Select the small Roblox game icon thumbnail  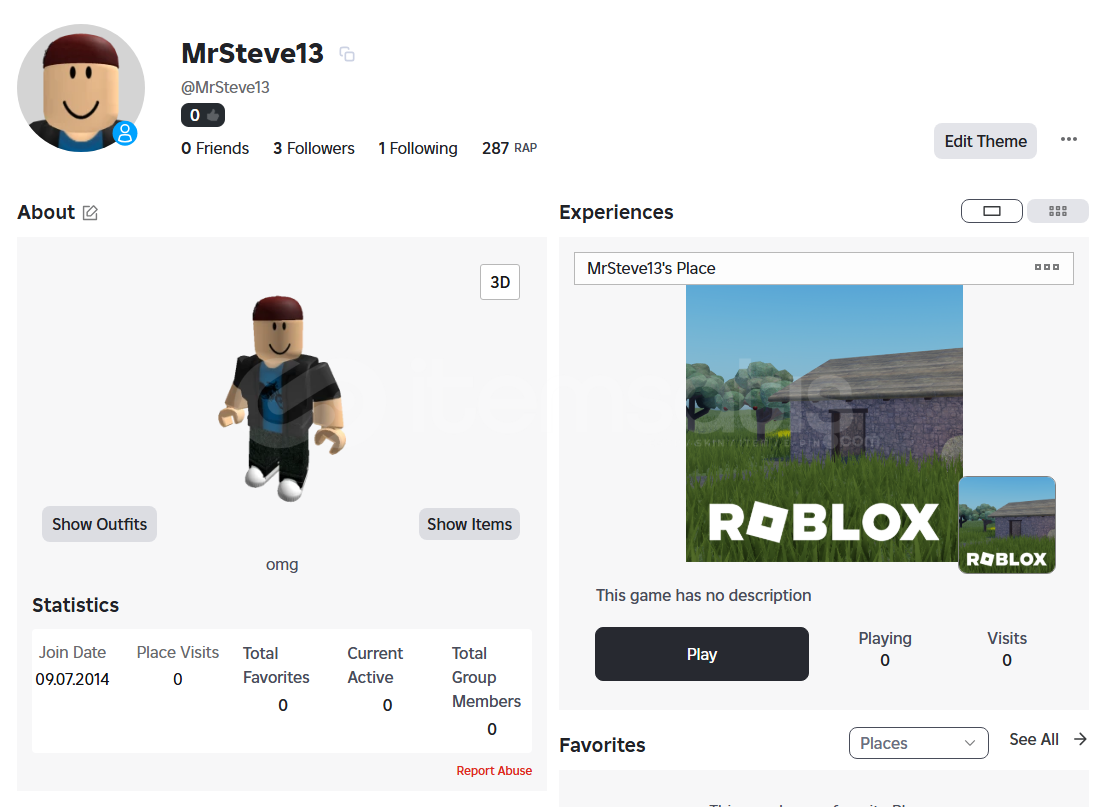click(x=1007, y=525)
